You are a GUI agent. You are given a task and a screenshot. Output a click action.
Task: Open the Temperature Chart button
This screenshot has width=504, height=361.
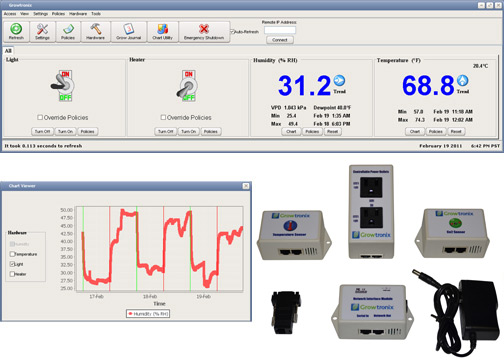point(415,131)
